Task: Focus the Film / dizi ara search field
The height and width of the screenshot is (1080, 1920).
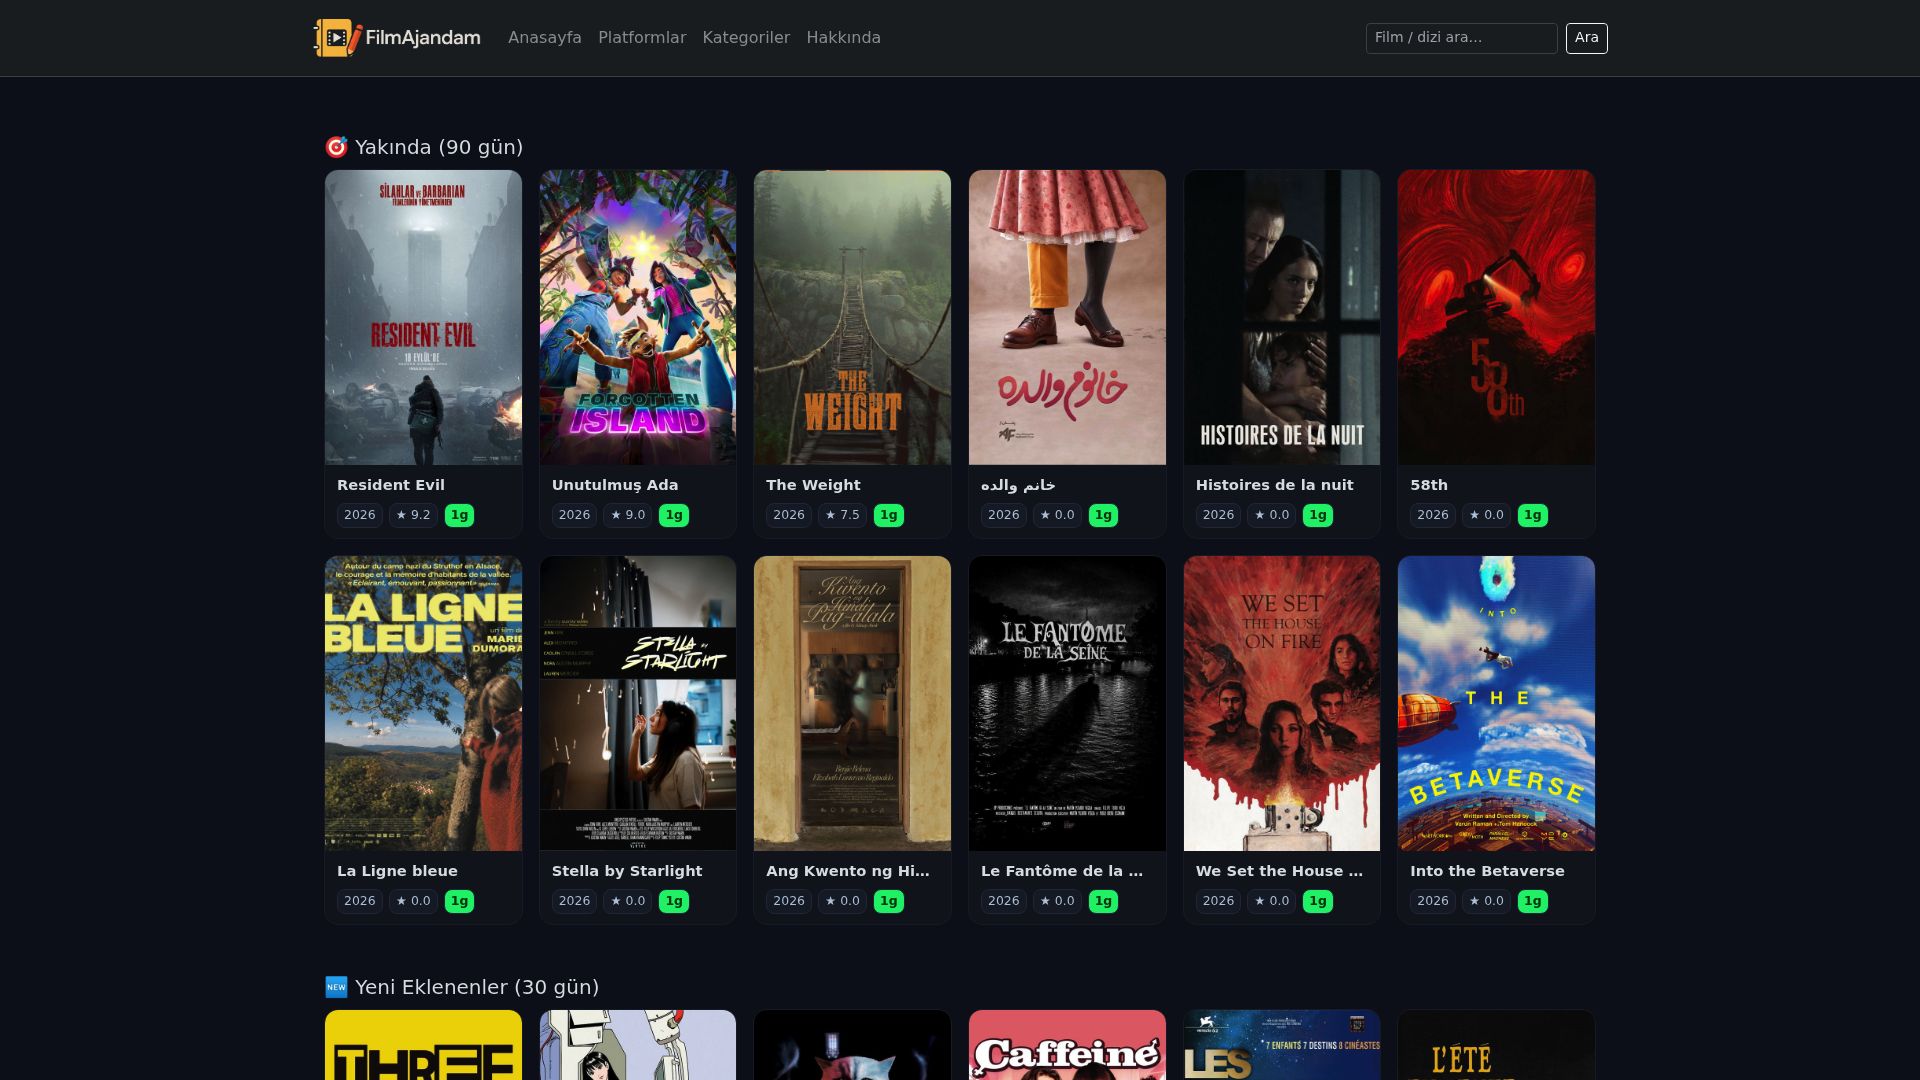Action: click(1461, 38)
